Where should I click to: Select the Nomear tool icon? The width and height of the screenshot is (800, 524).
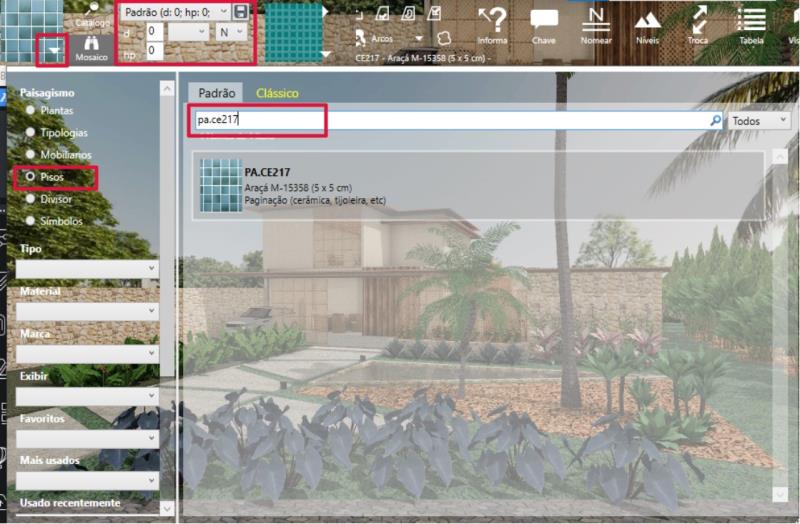(597, 20)
